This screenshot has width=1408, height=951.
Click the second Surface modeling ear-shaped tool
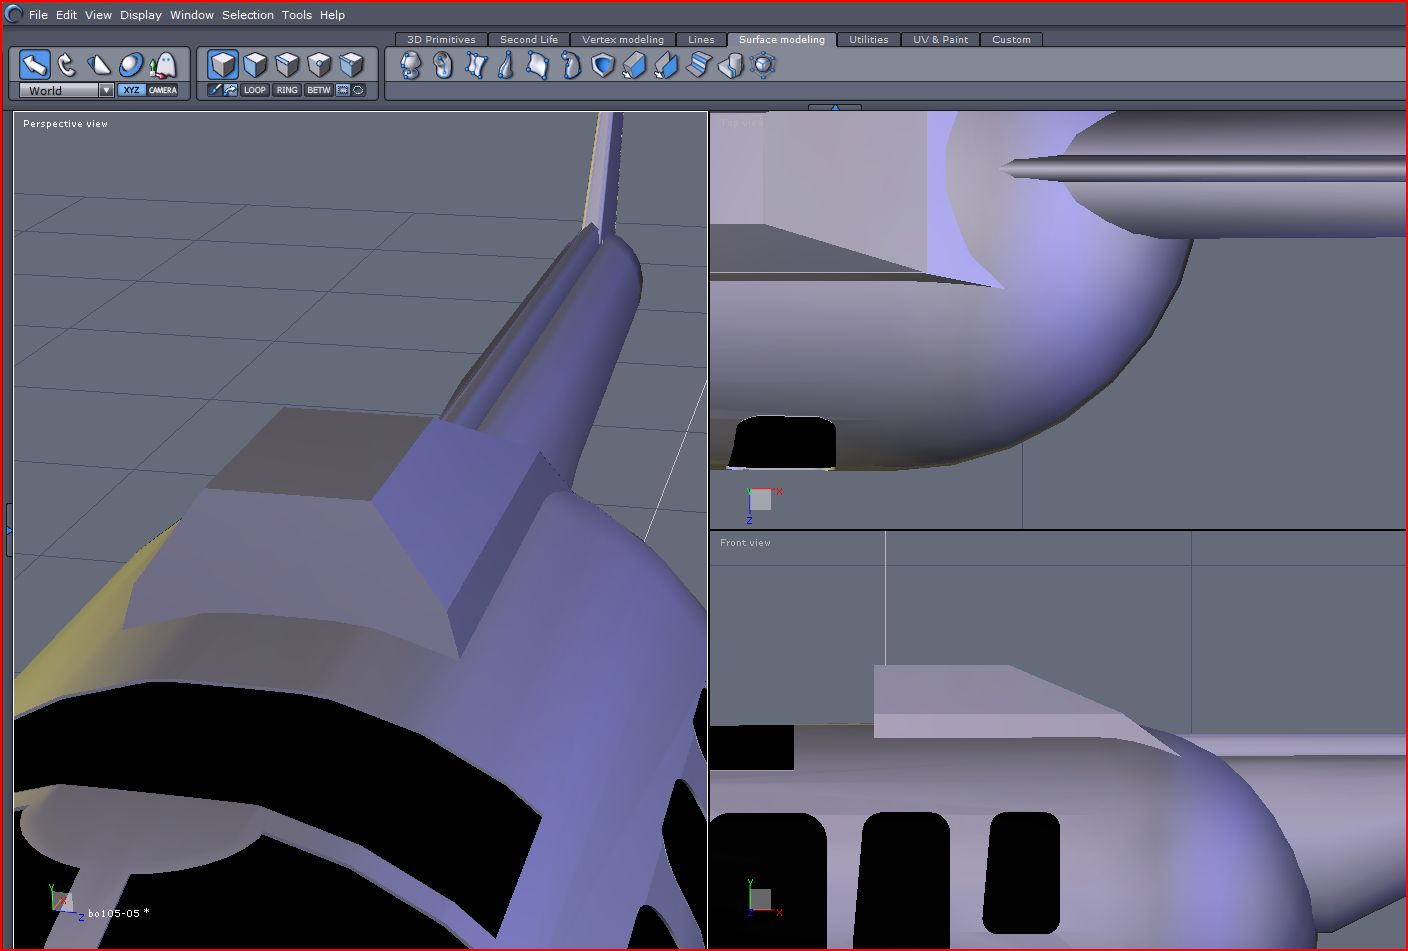(443, 66)
